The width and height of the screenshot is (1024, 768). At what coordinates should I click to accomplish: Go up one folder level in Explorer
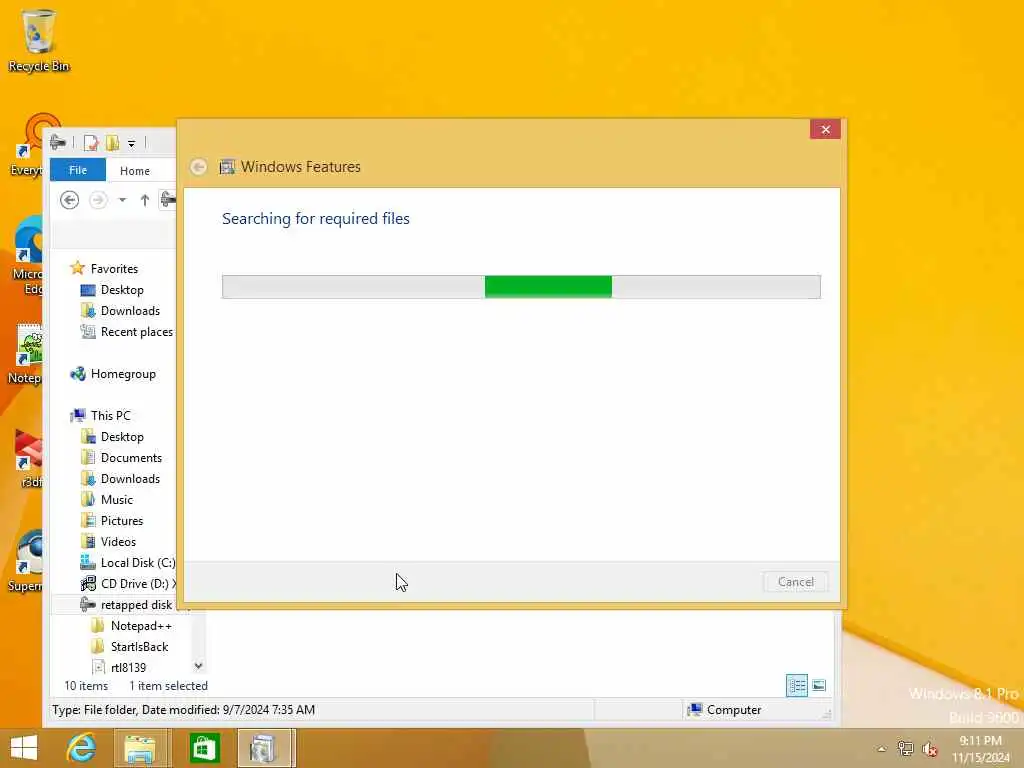tap(144, 200)
